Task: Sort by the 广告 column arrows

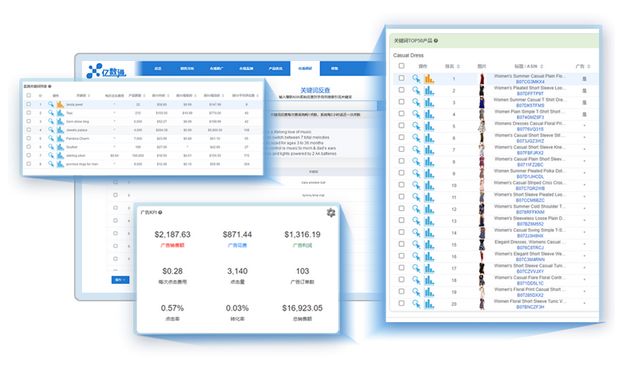Action: 589,66
